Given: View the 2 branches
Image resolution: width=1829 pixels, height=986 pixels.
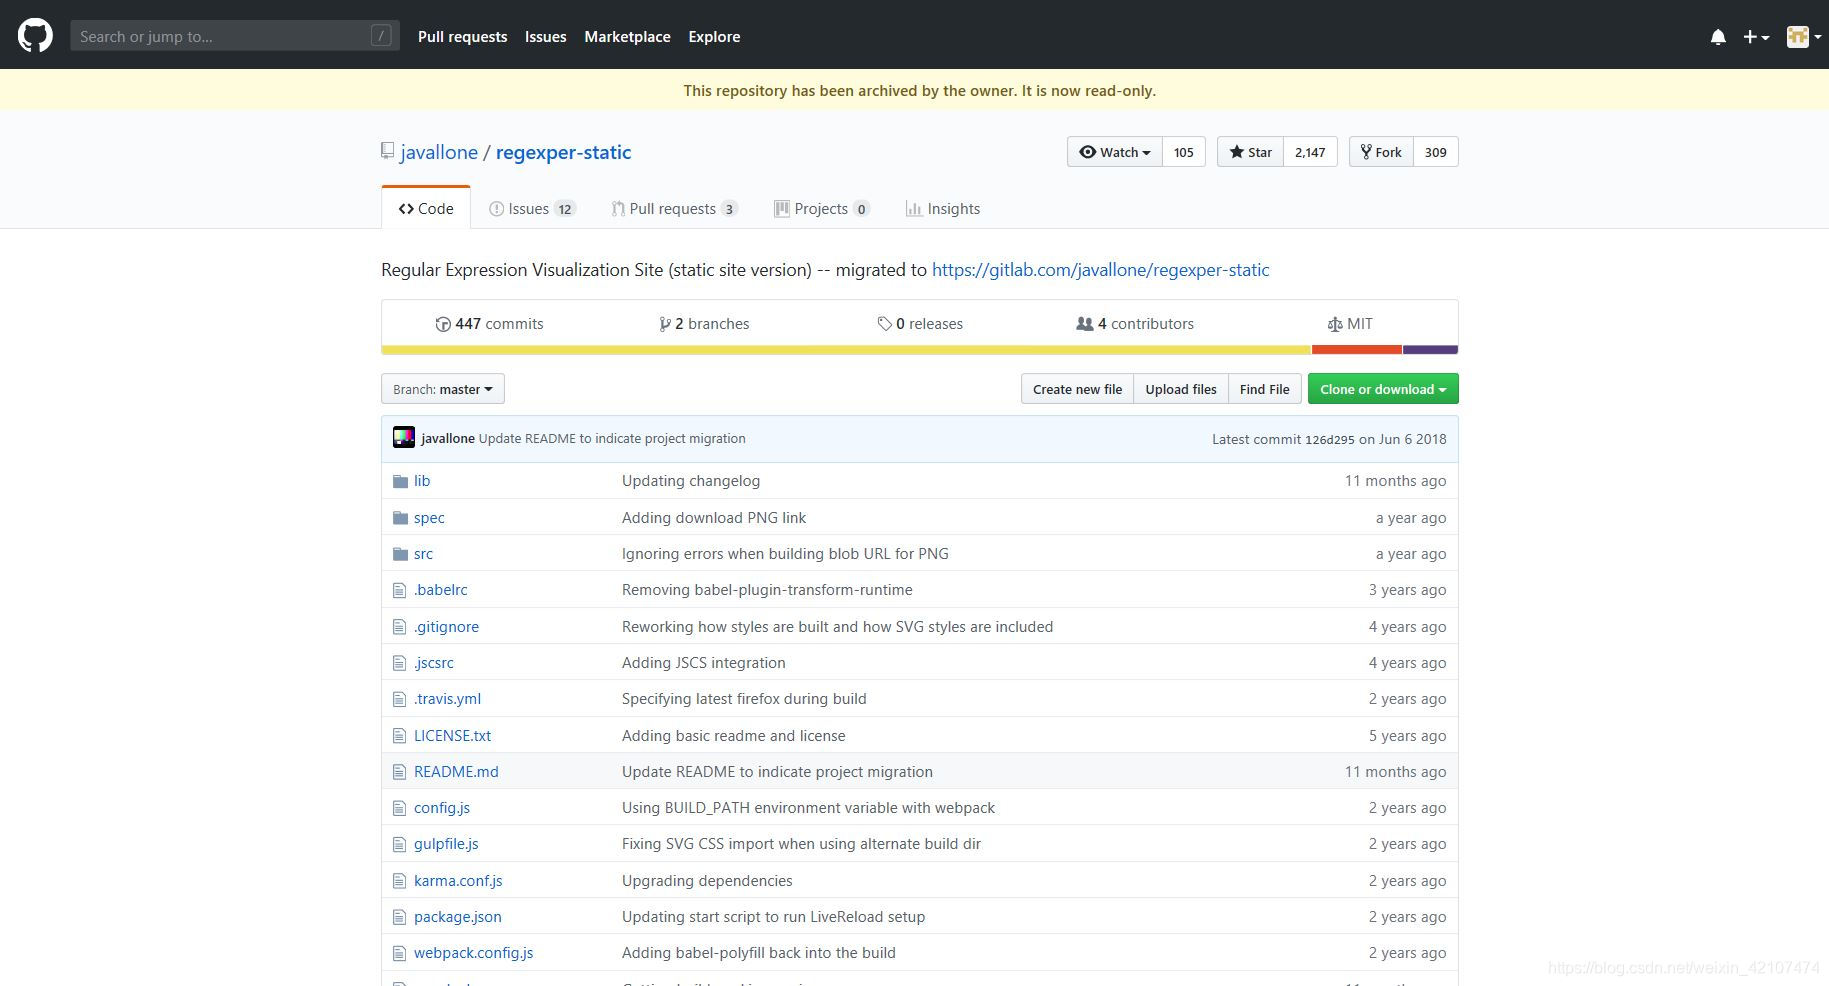Looking at the screenshot, I should tap(704, 324).
